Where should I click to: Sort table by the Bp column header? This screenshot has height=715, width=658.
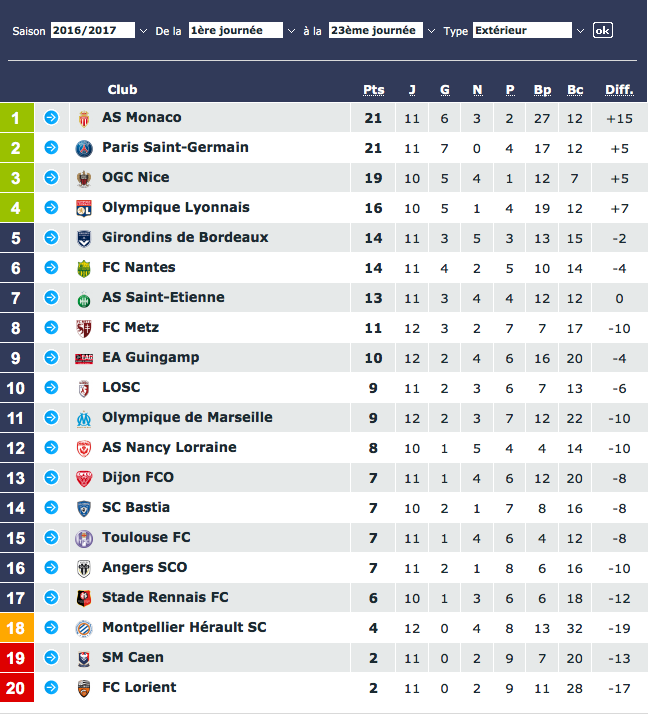pyautogui.click(x=542, y=90)
